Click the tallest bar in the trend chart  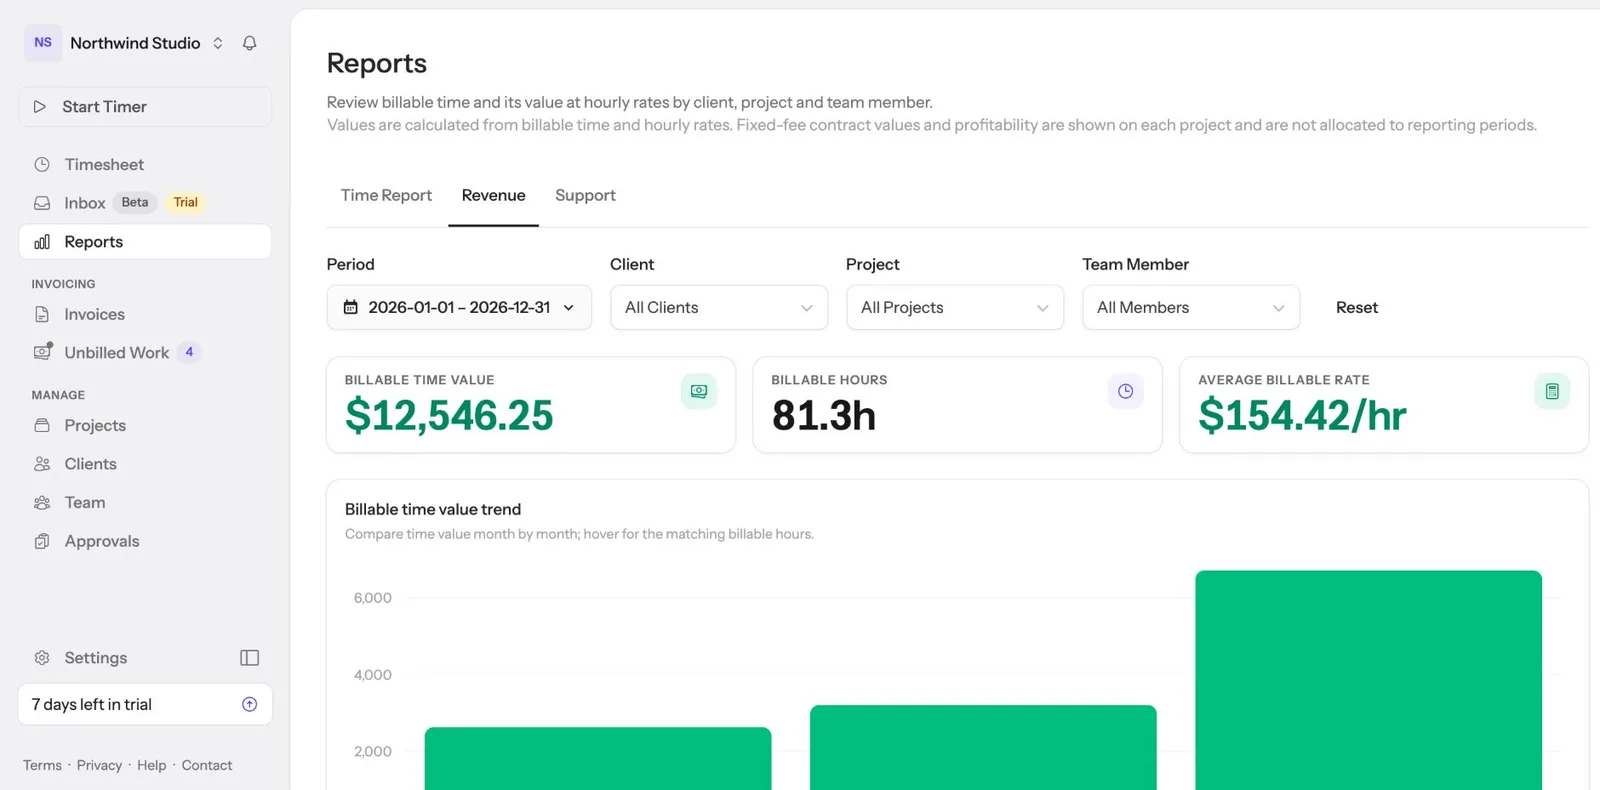[x=1368, y=680]
